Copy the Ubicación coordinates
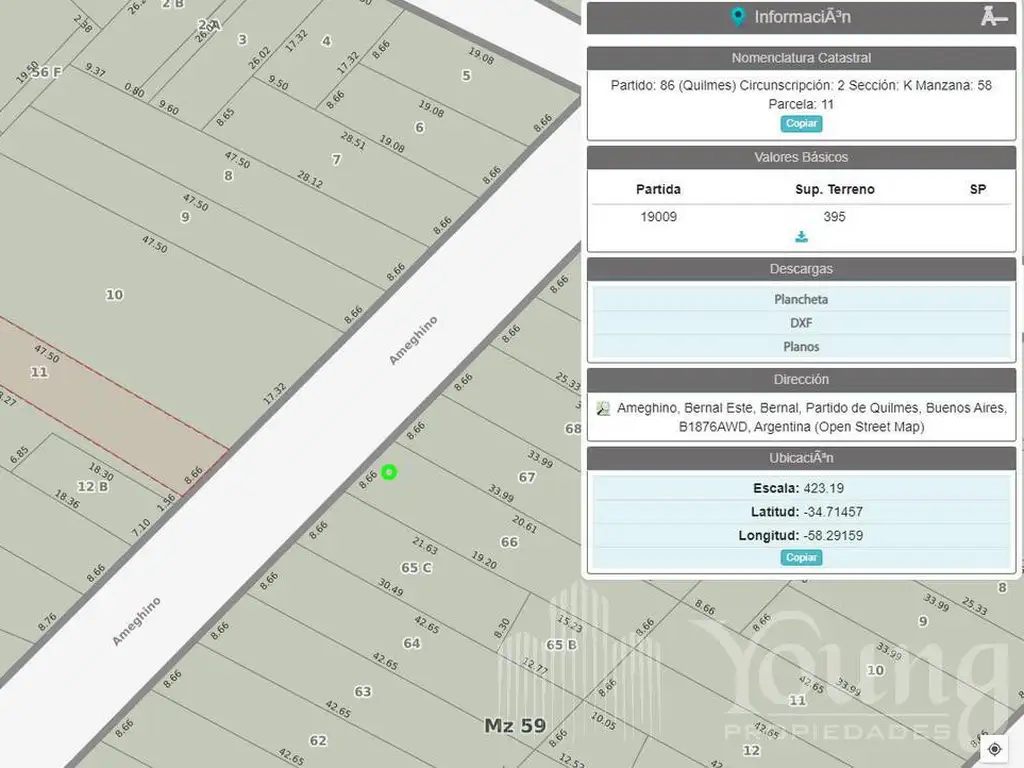Viewport: 1024px width, 768px height. 801,558
